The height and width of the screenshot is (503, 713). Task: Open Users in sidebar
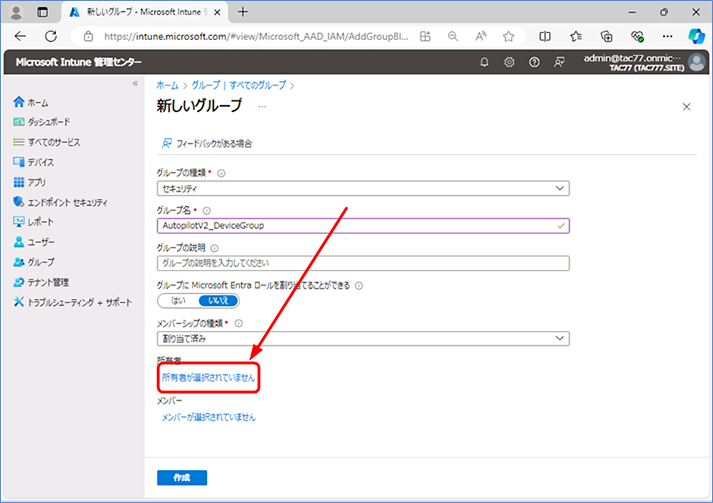(34, 242)
